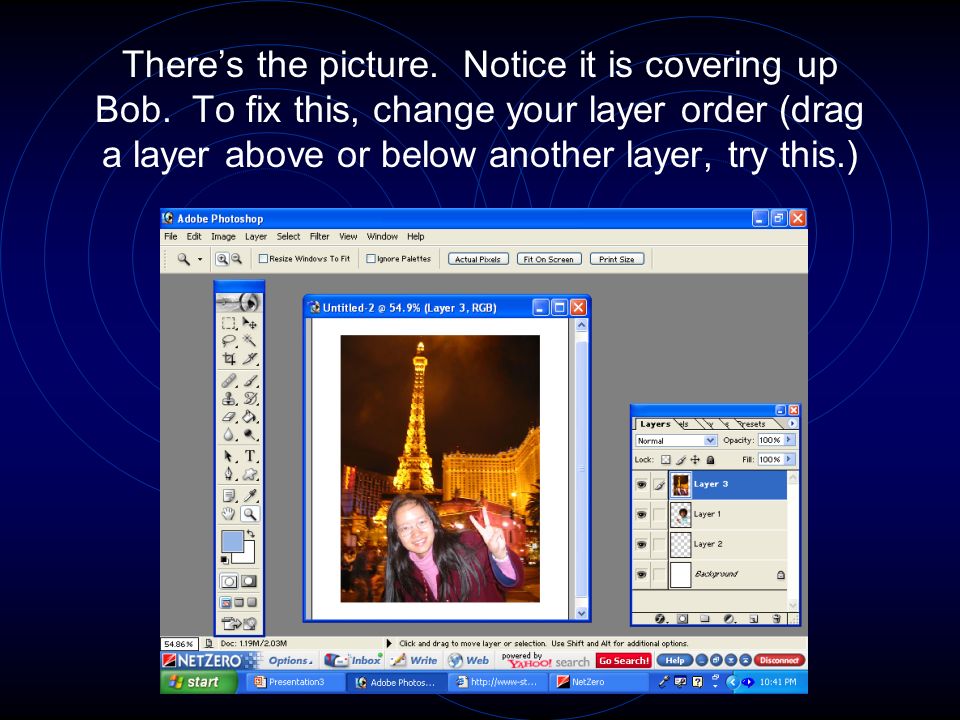The height and width of the screenshot is (720, 960).
Task: Hide Layer 2 with its eye icon
Action: coord(641,544)
